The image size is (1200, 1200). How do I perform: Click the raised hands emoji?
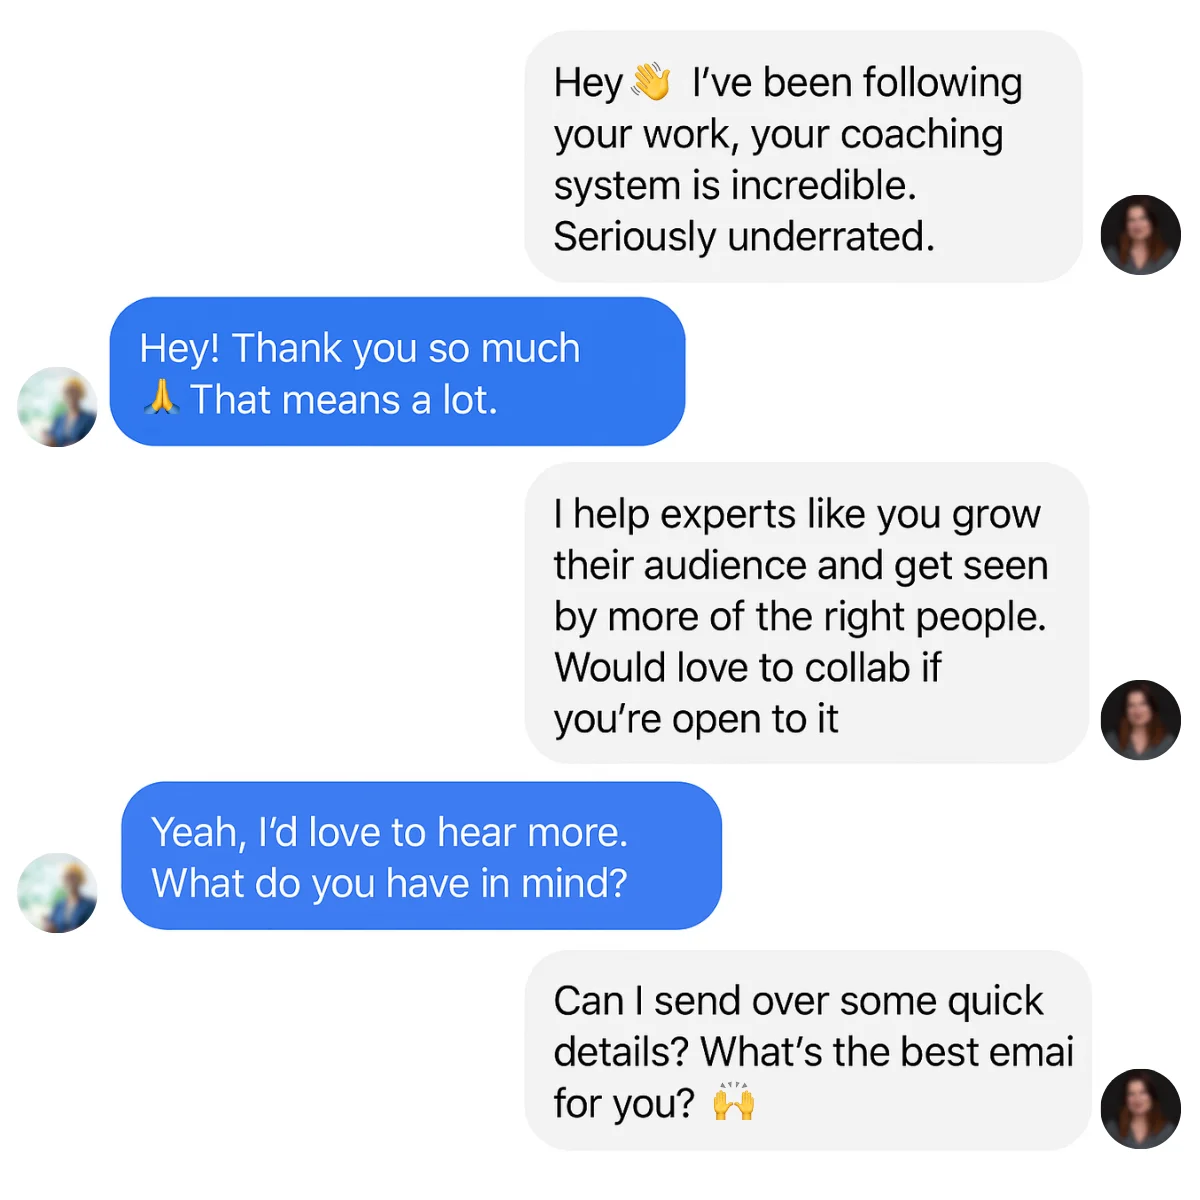coord(733,1102)
